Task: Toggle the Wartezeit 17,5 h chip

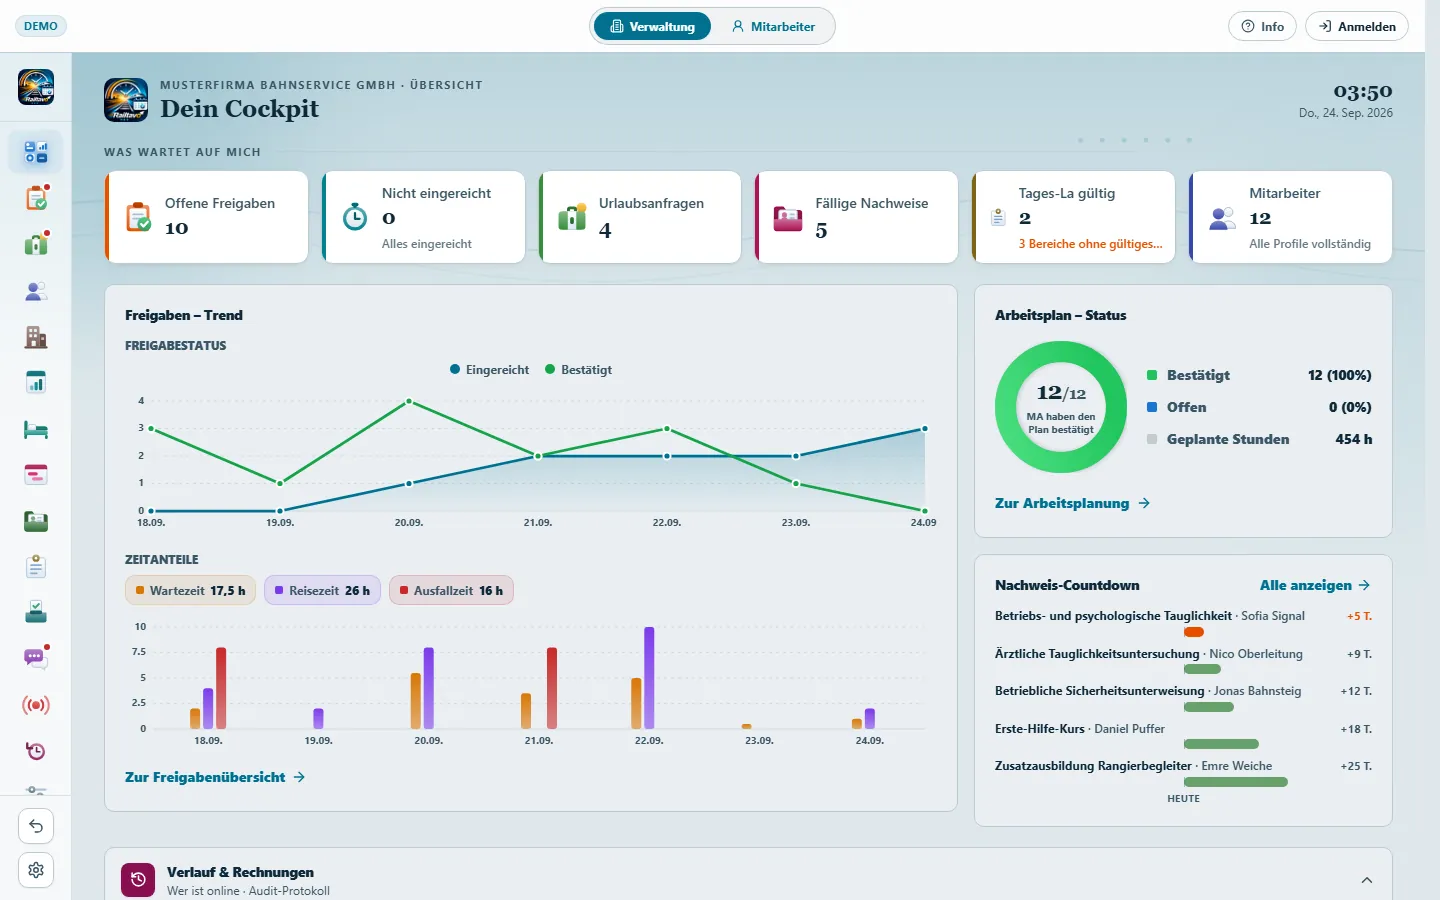Action: point(191,591)
